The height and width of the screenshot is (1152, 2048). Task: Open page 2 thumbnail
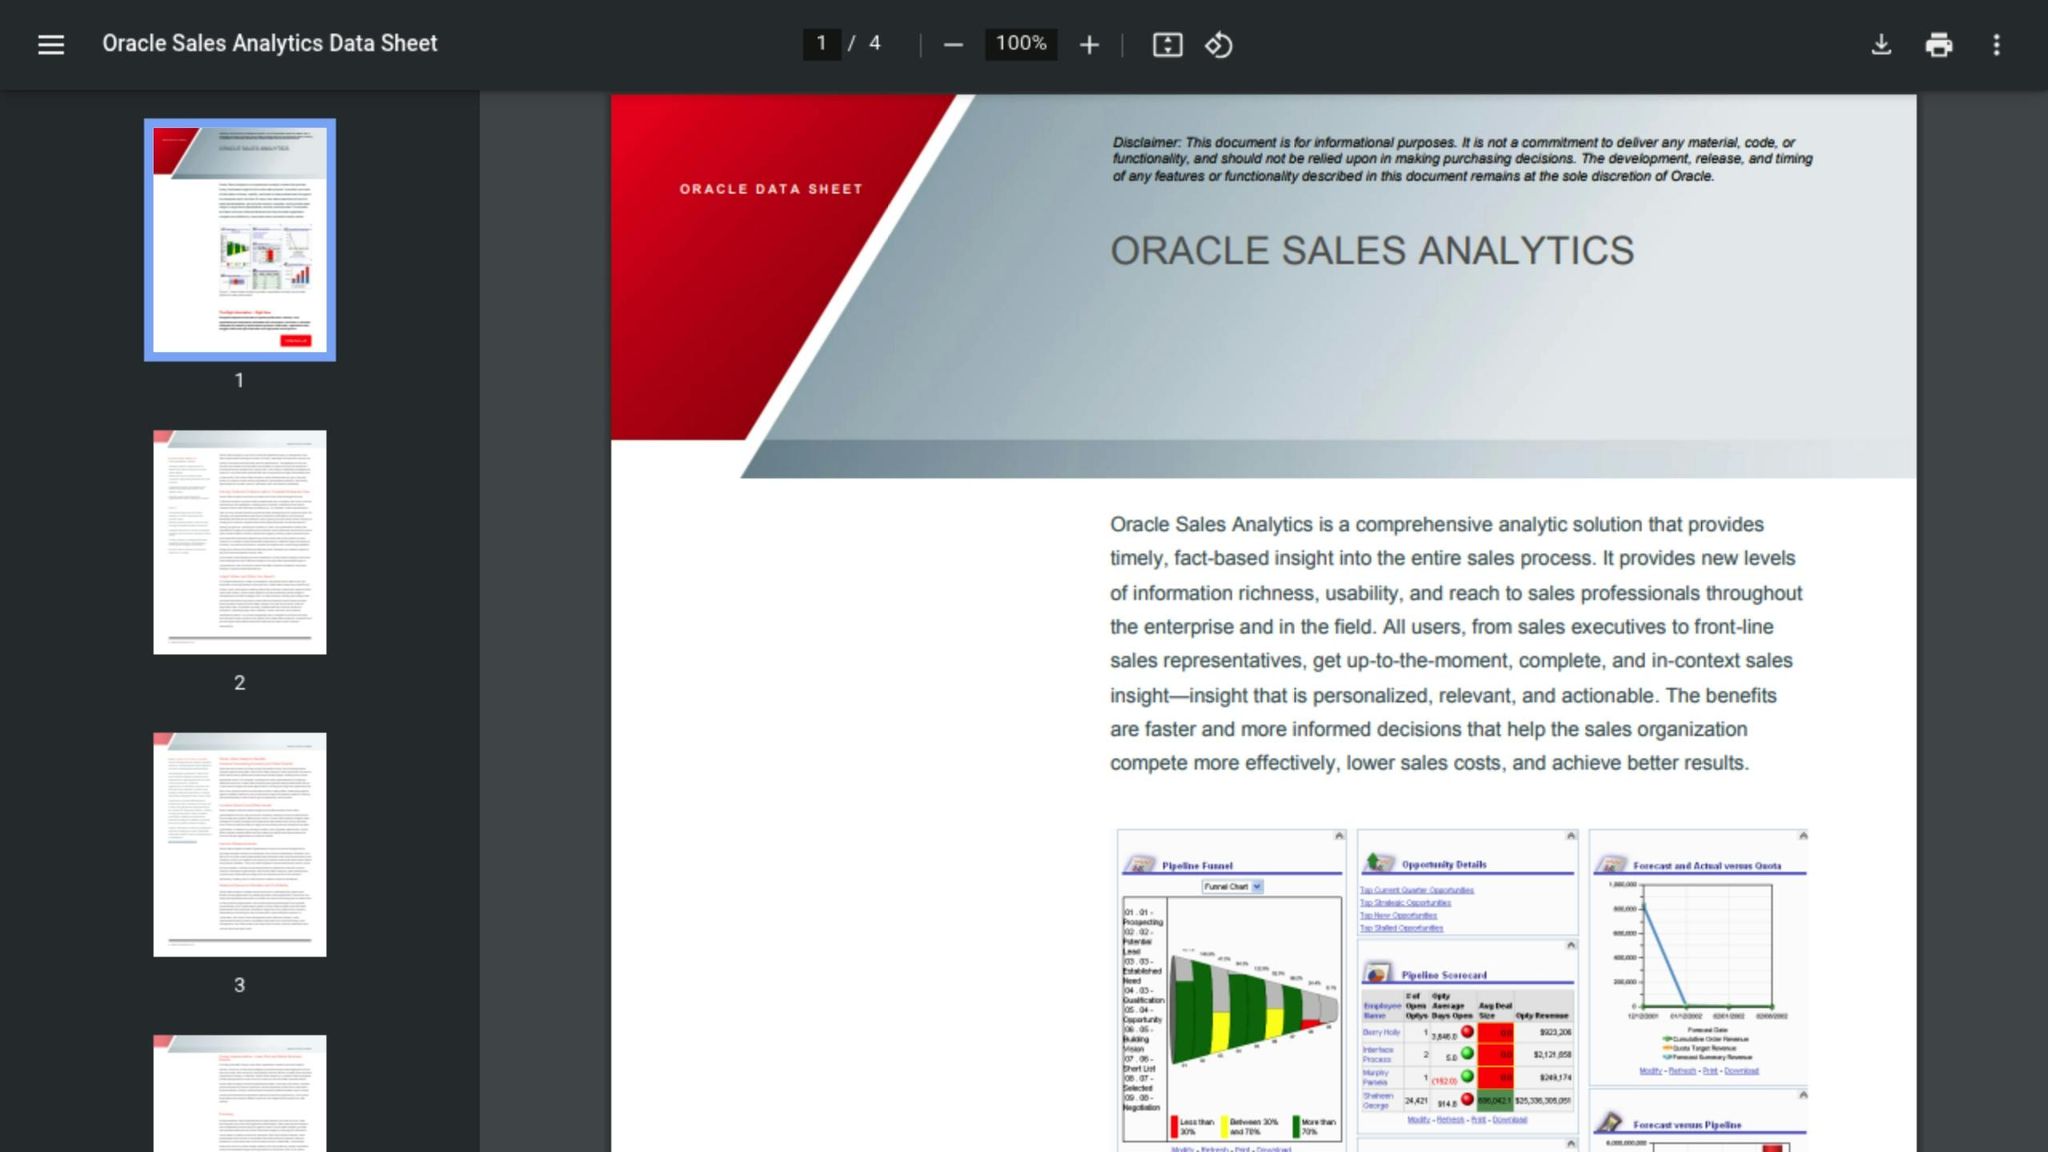(240, 542)
